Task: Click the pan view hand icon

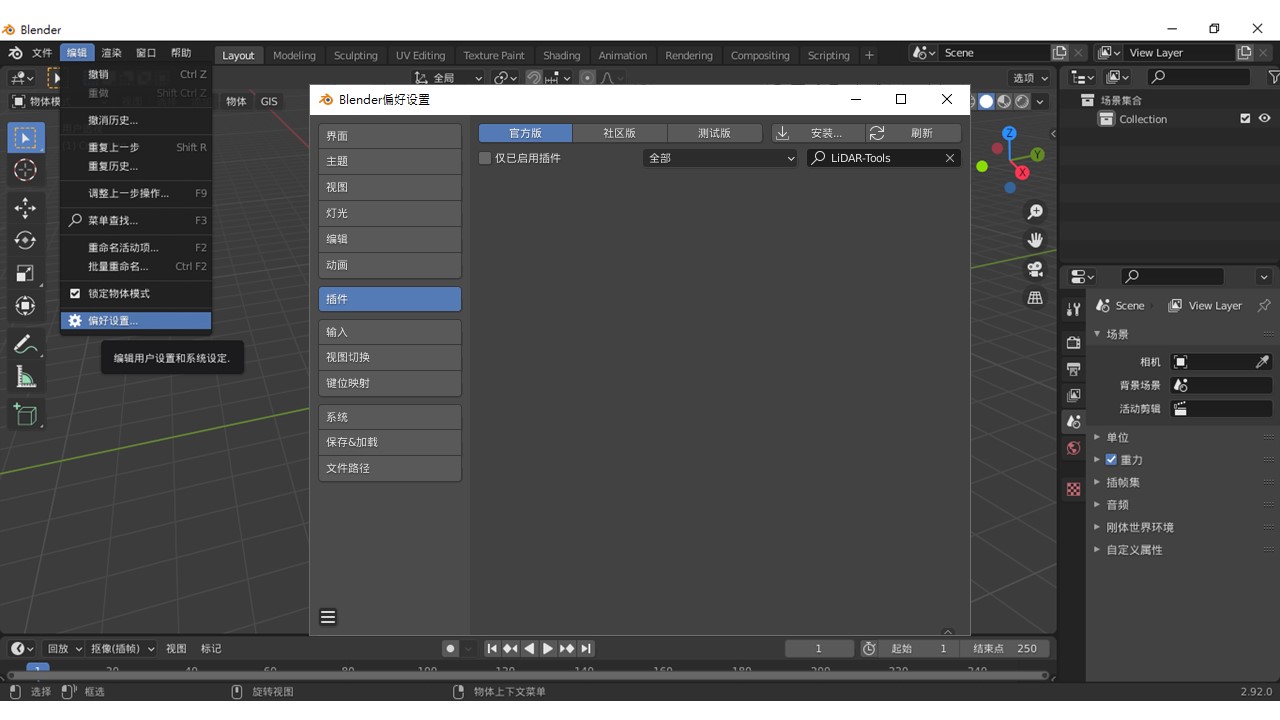Action: pos(1035,240)
